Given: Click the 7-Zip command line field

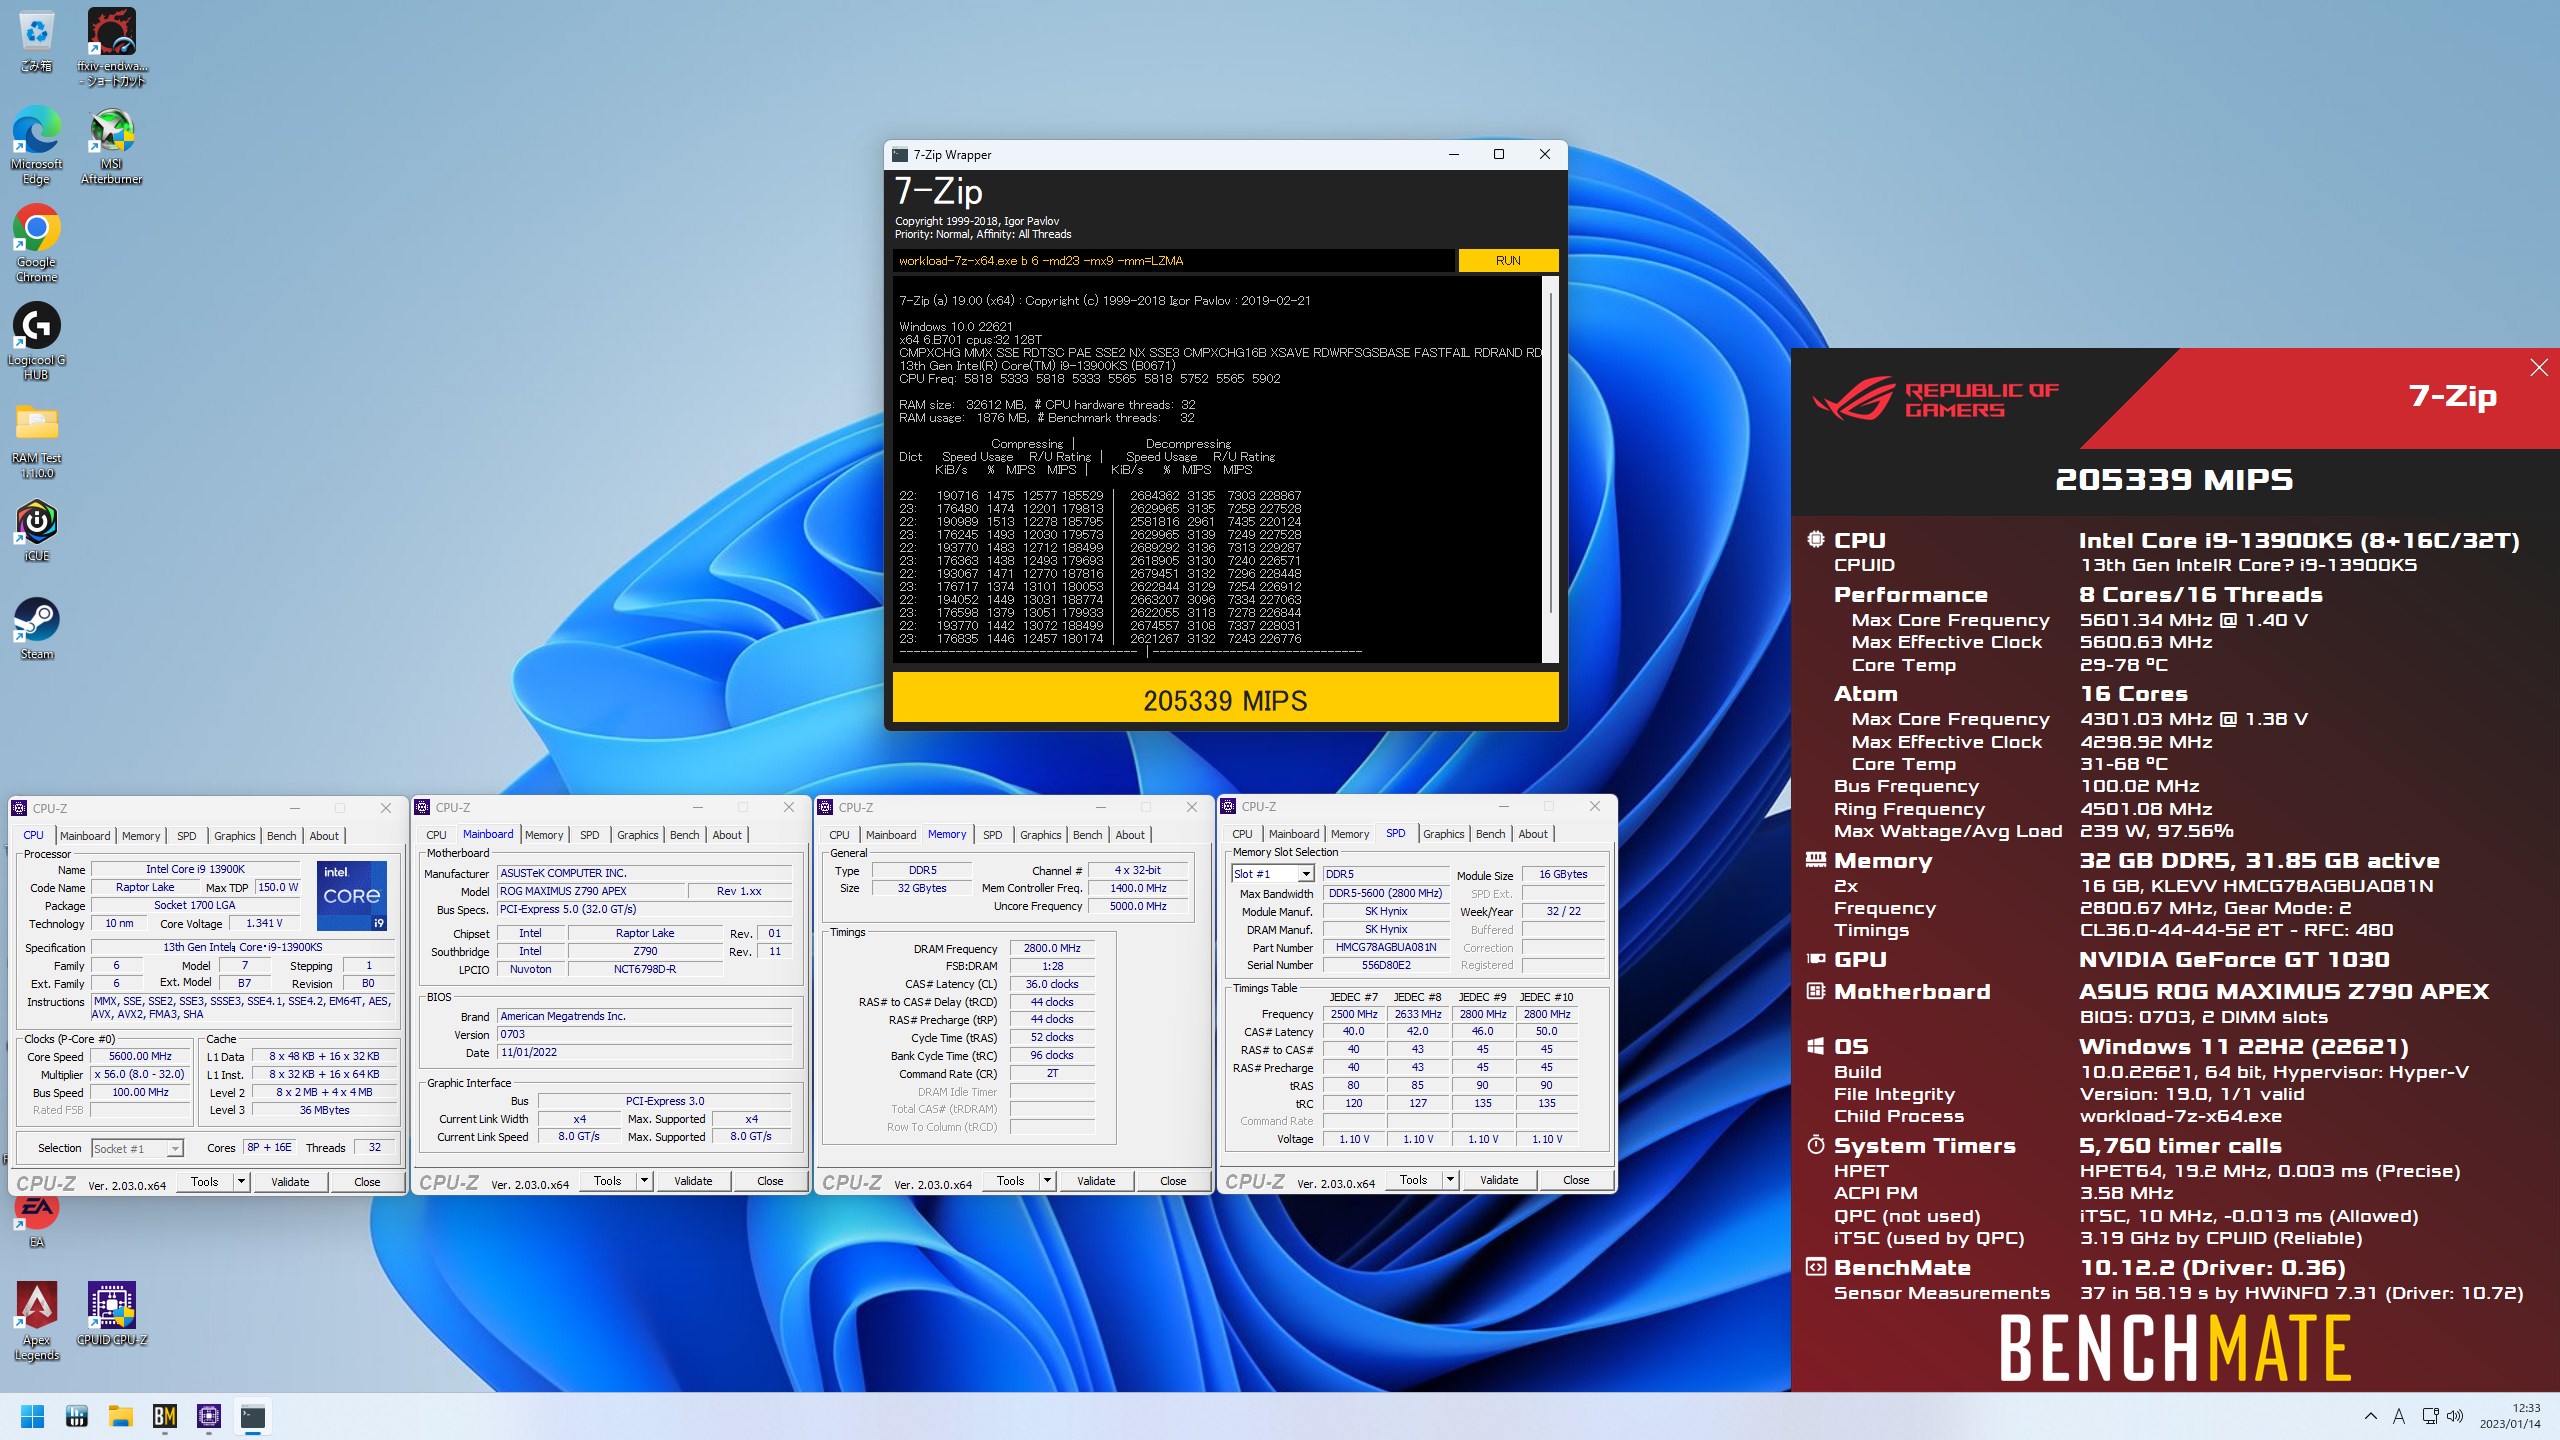Looking at the screenshot, I should [x=1173, y=261].
